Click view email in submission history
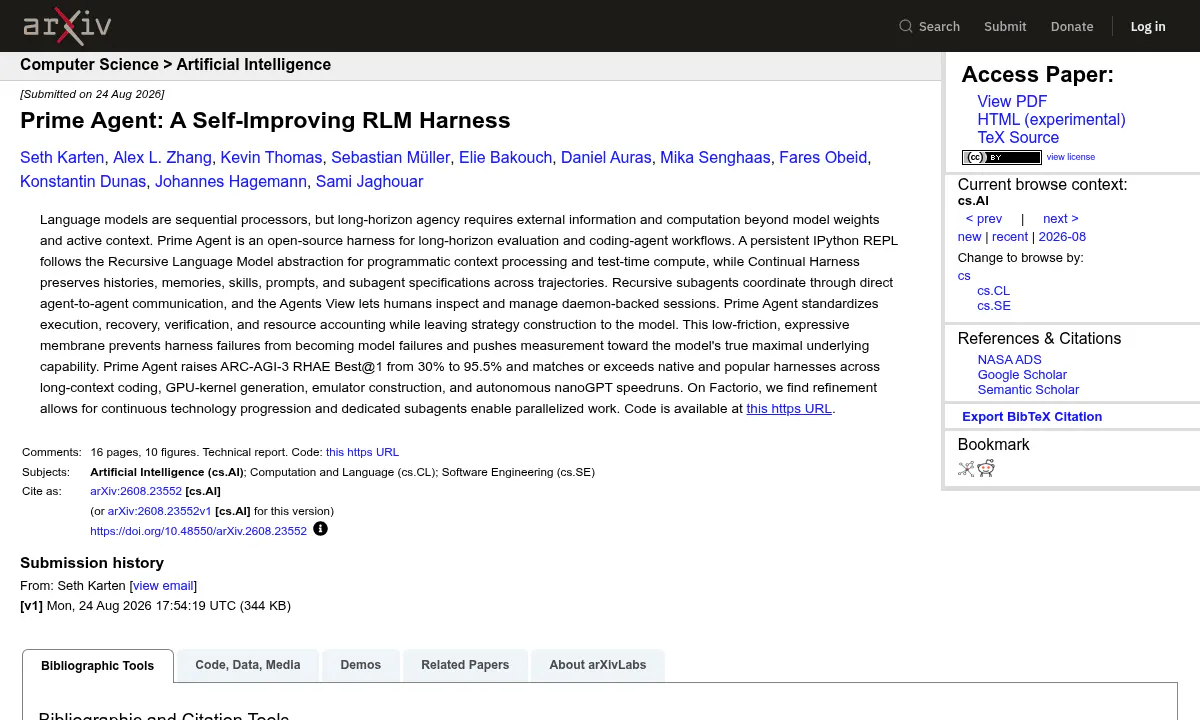This screenshot has height=720, width=1200. [x=163, y=586]
